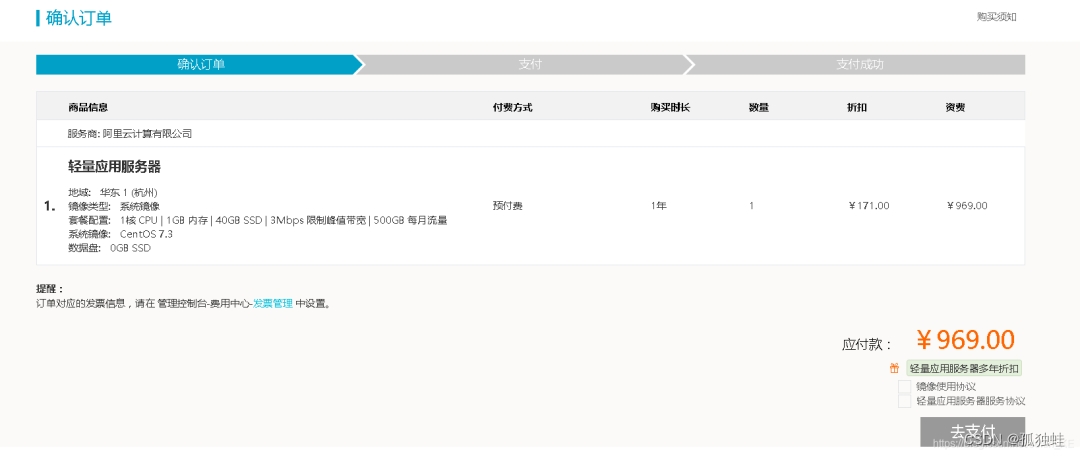Click the 购买时长 column header
1080x456 pixels.
pos(670,107)
